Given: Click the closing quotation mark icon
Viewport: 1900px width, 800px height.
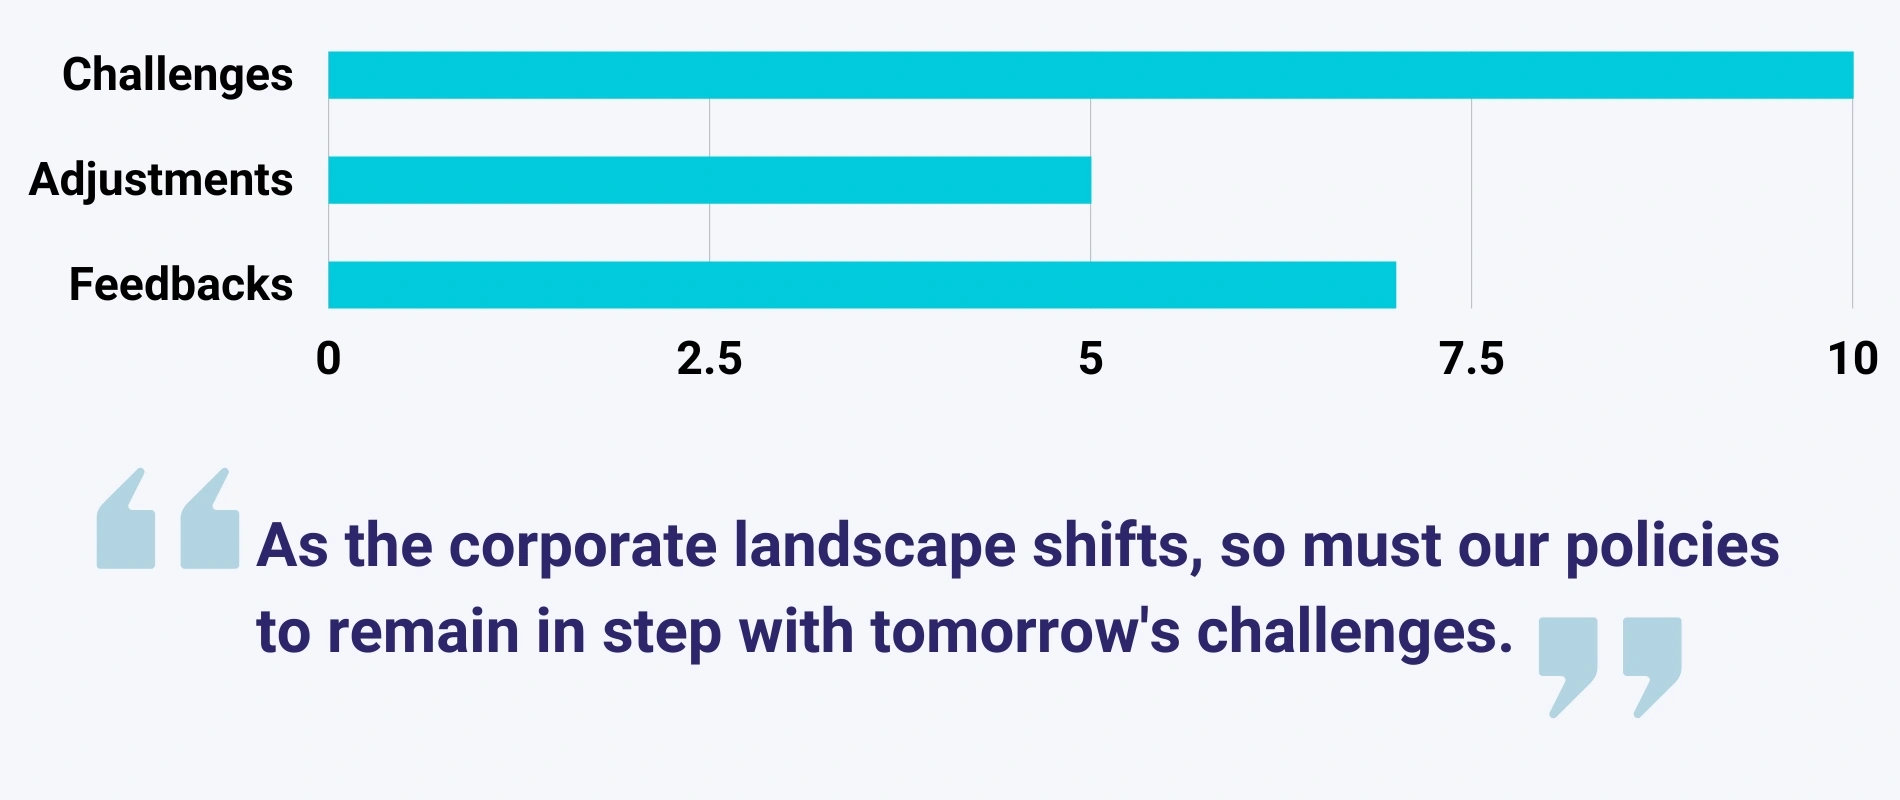Looking at the screenshot, I should coord(1610,666).
